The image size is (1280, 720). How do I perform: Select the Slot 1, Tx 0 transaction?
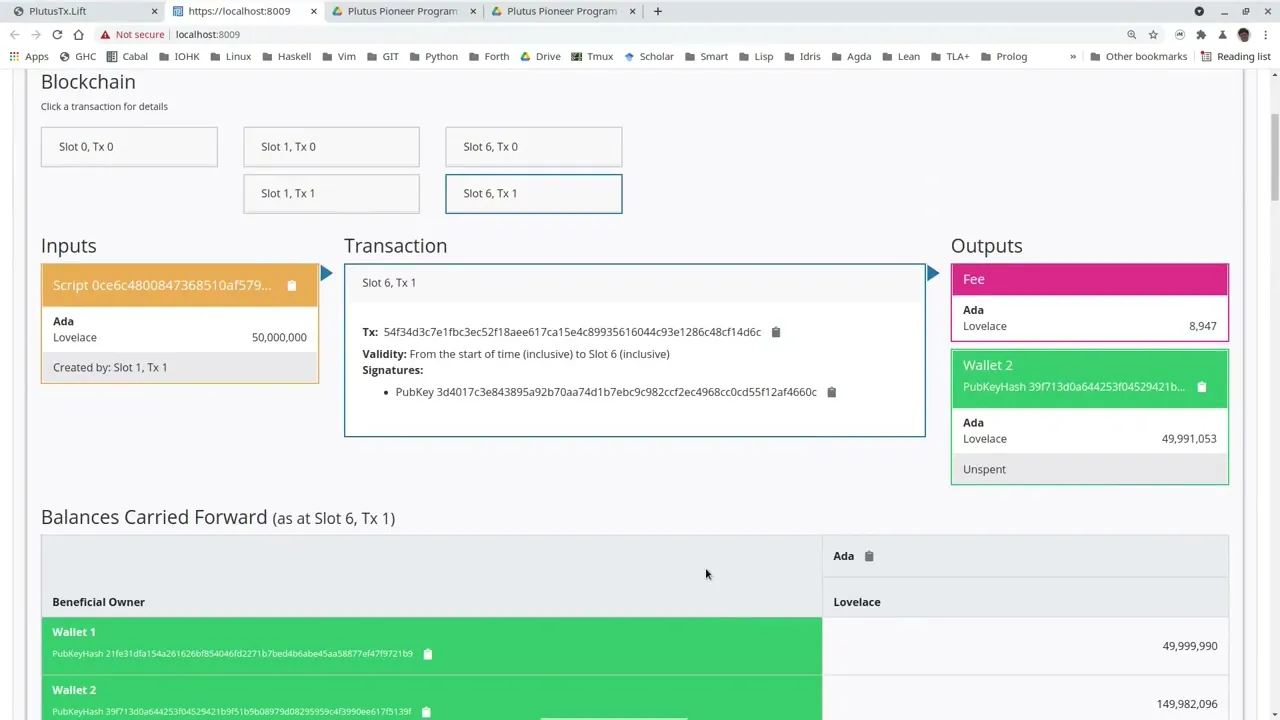[331, 147]
